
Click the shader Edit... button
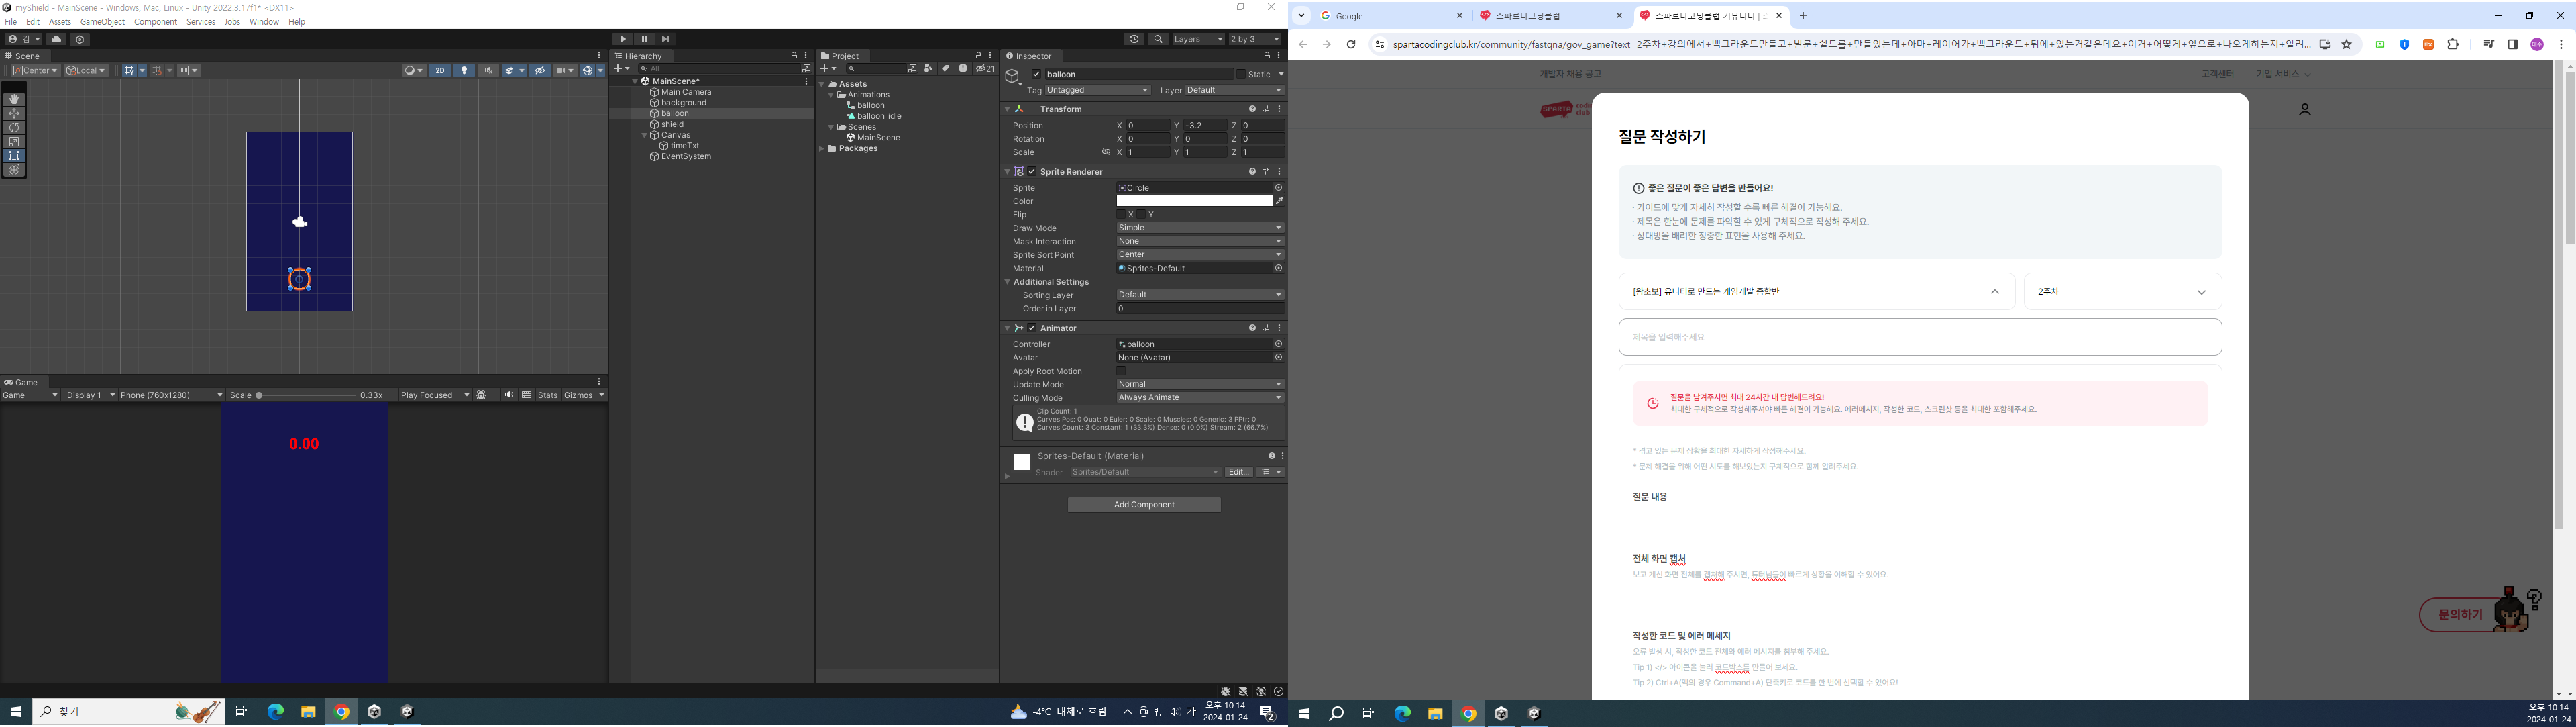tap(1238, 472)
